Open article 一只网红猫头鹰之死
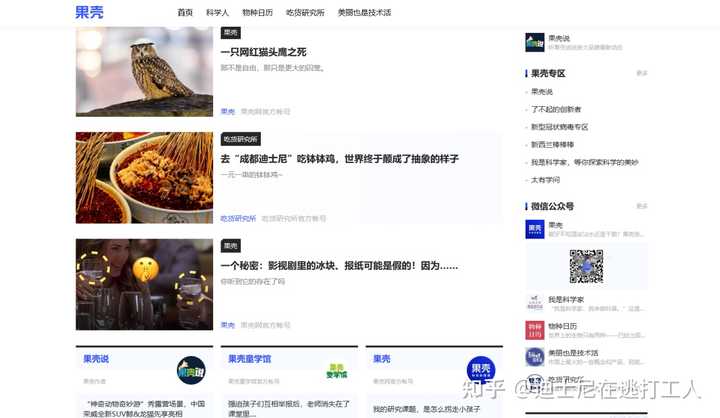The image size is (720, 418). (x=264, y=52)
